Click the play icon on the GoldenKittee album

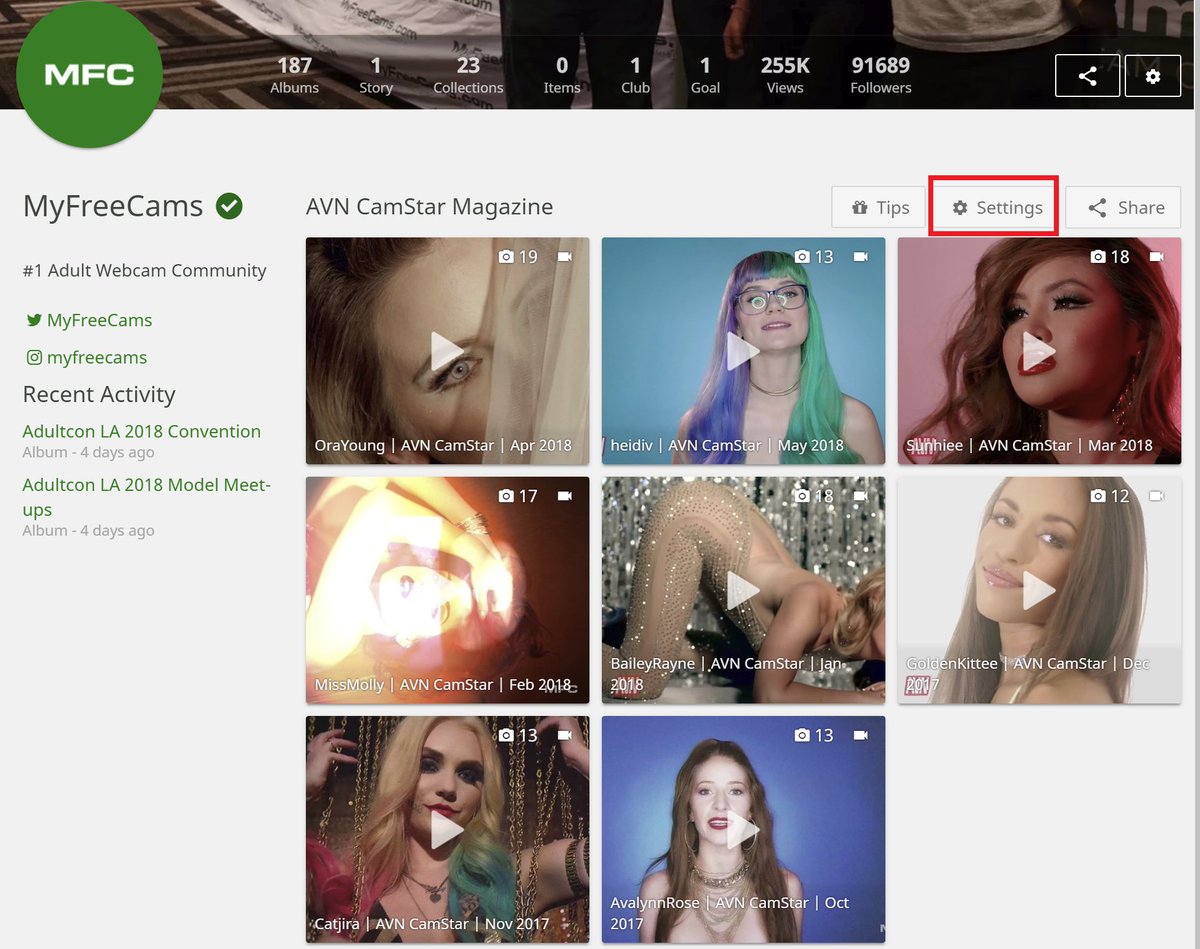pyautogui.click(x=1039, y=590)
